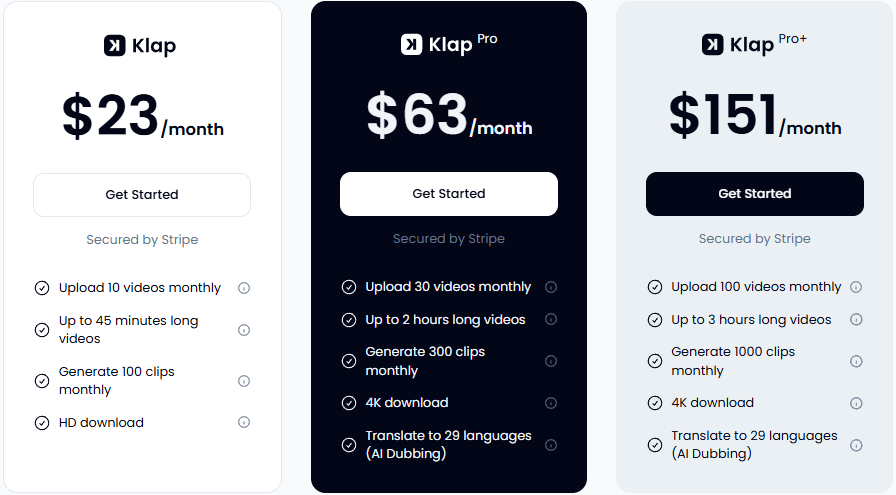The width and height of the screenshot is (896, 495).
Task: Click info icon next to Generate 300 clips
Action: pos(551,361)
